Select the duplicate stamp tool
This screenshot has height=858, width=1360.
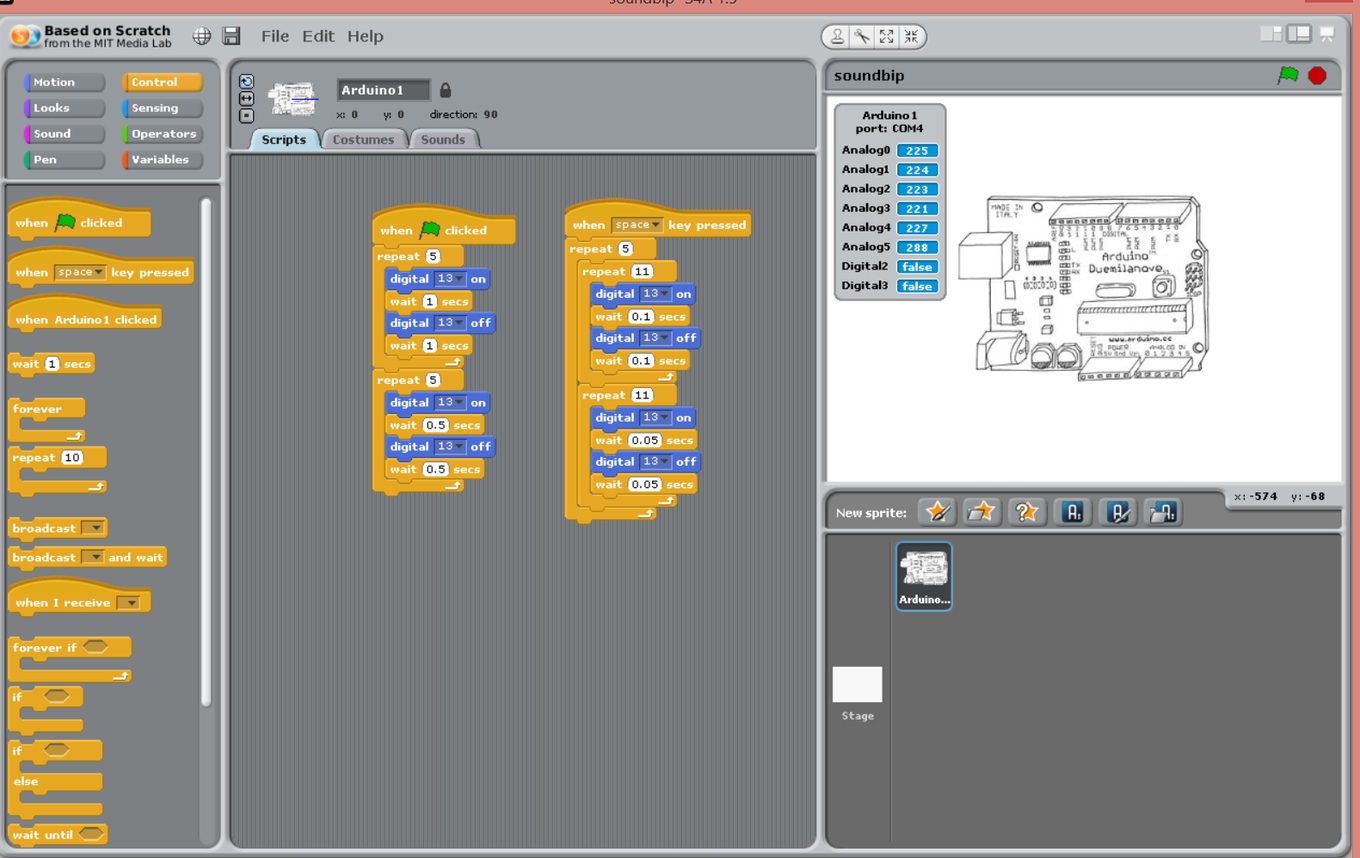coord(837,37)
